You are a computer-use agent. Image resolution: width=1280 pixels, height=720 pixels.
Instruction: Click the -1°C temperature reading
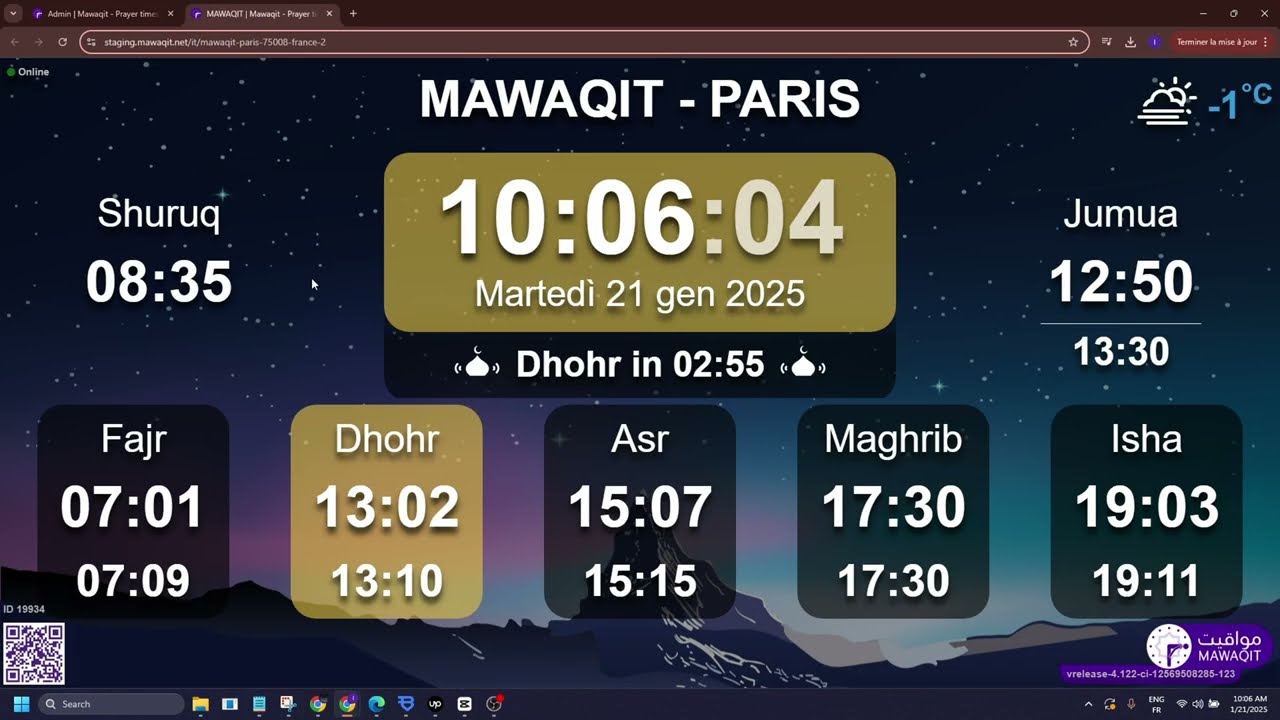[1239, 101]
